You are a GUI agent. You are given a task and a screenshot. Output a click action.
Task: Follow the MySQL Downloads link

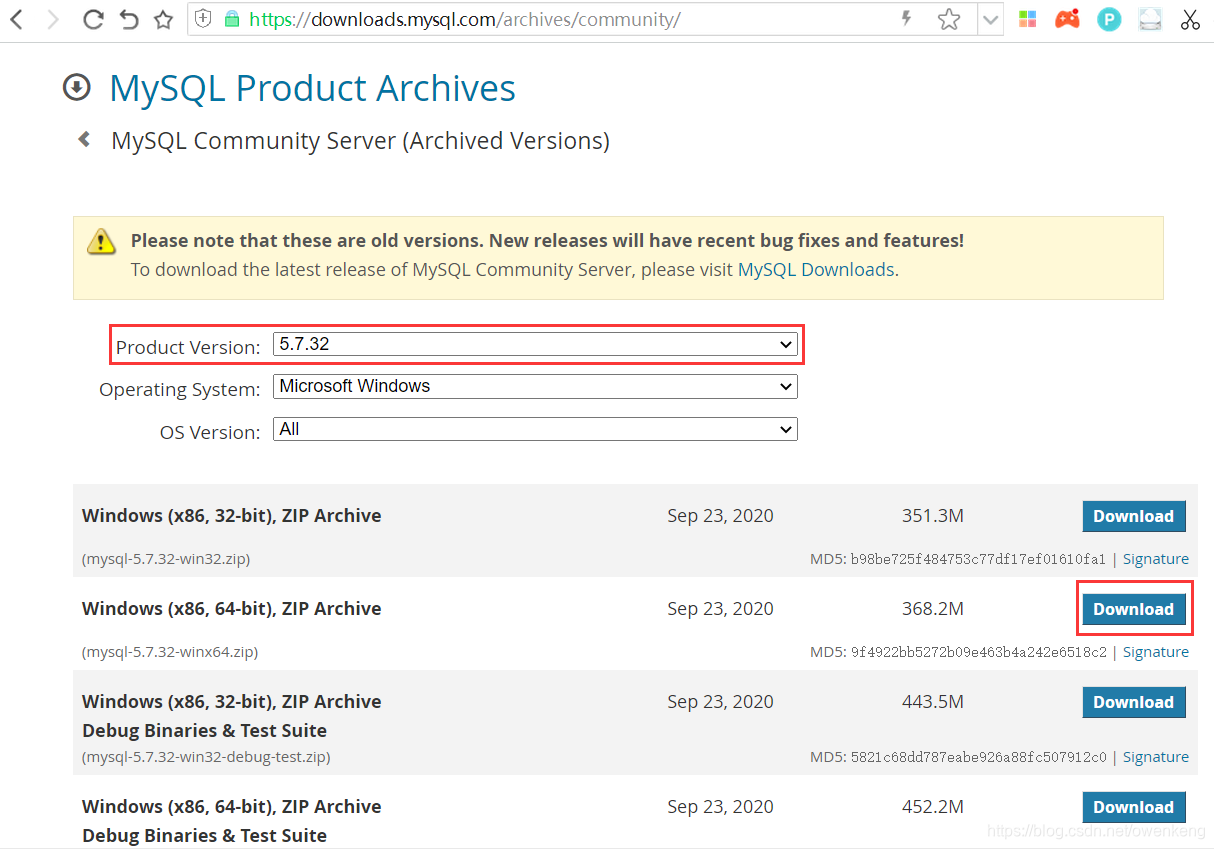click(816, 269)
